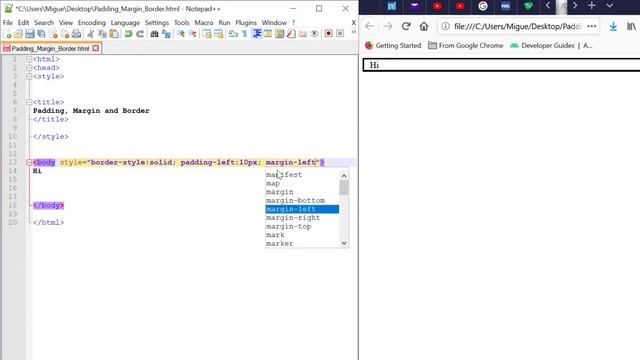Close the Padding_Margin_Border.html tab
Screen dimensions: 640x360
(96, 48)
